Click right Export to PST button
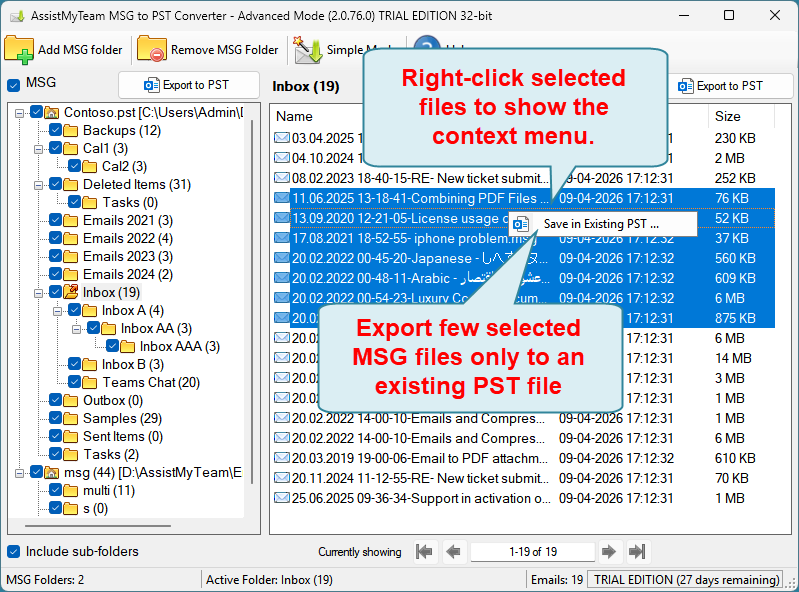 730,86
